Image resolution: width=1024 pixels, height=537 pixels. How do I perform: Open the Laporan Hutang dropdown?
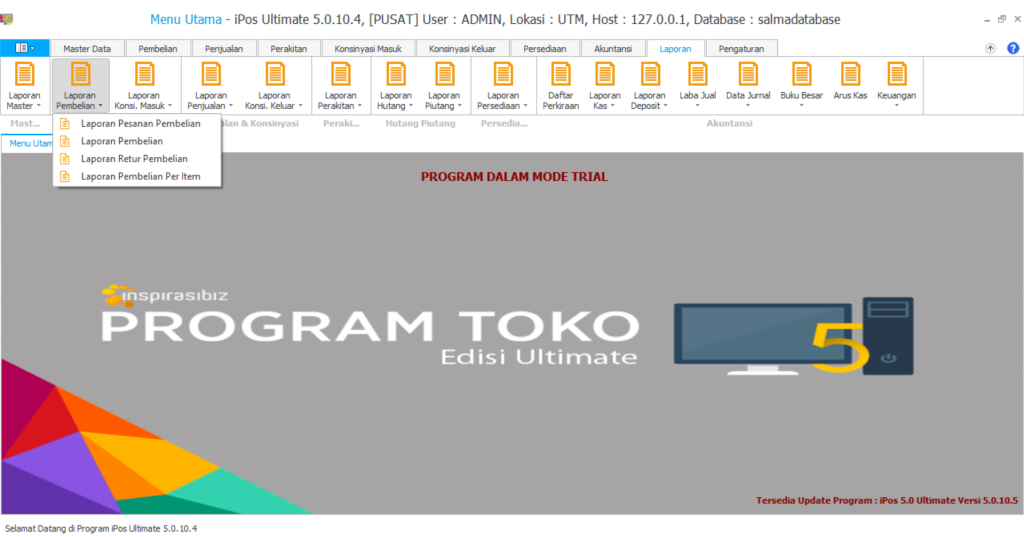click(395, 86)
